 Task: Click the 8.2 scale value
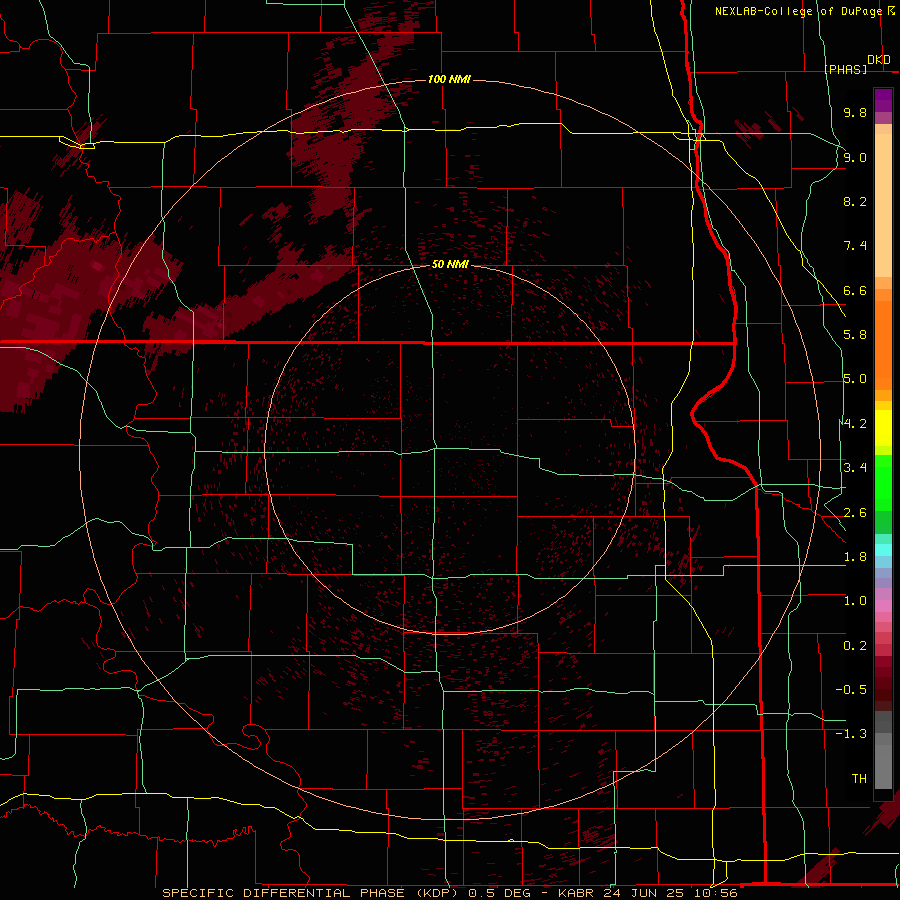point(855,201)
